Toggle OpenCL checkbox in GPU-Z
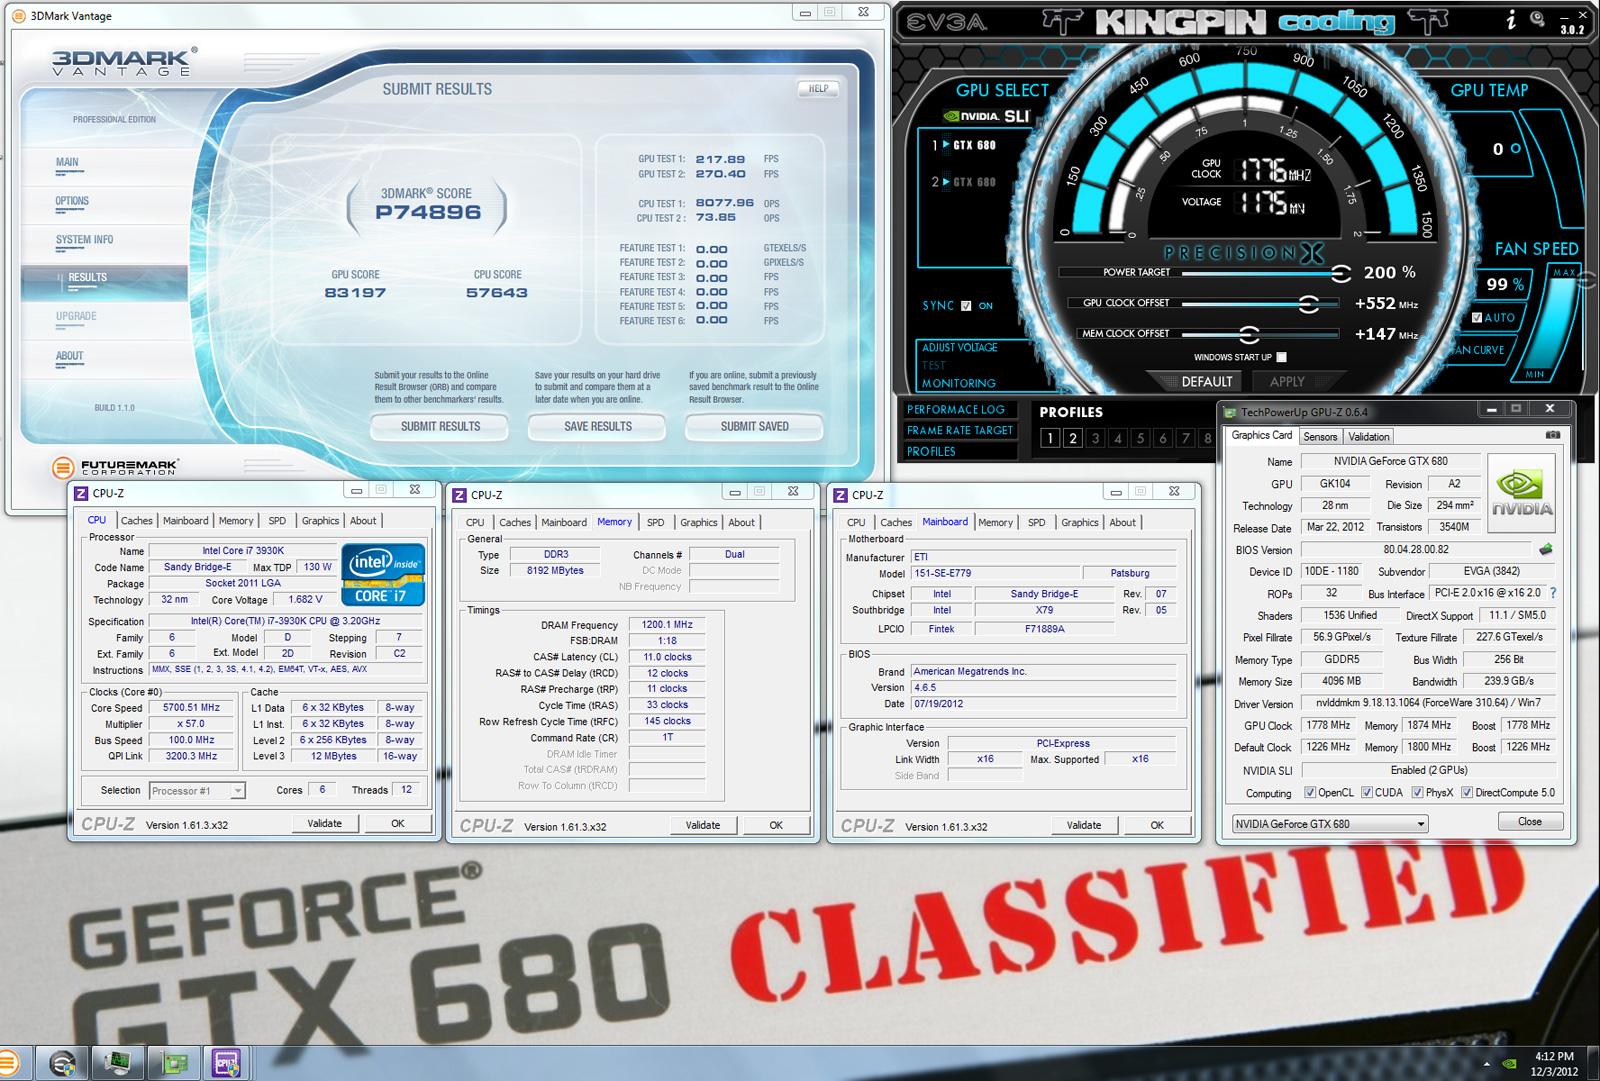The image size is (1600, 1081). pos(1310,793)
